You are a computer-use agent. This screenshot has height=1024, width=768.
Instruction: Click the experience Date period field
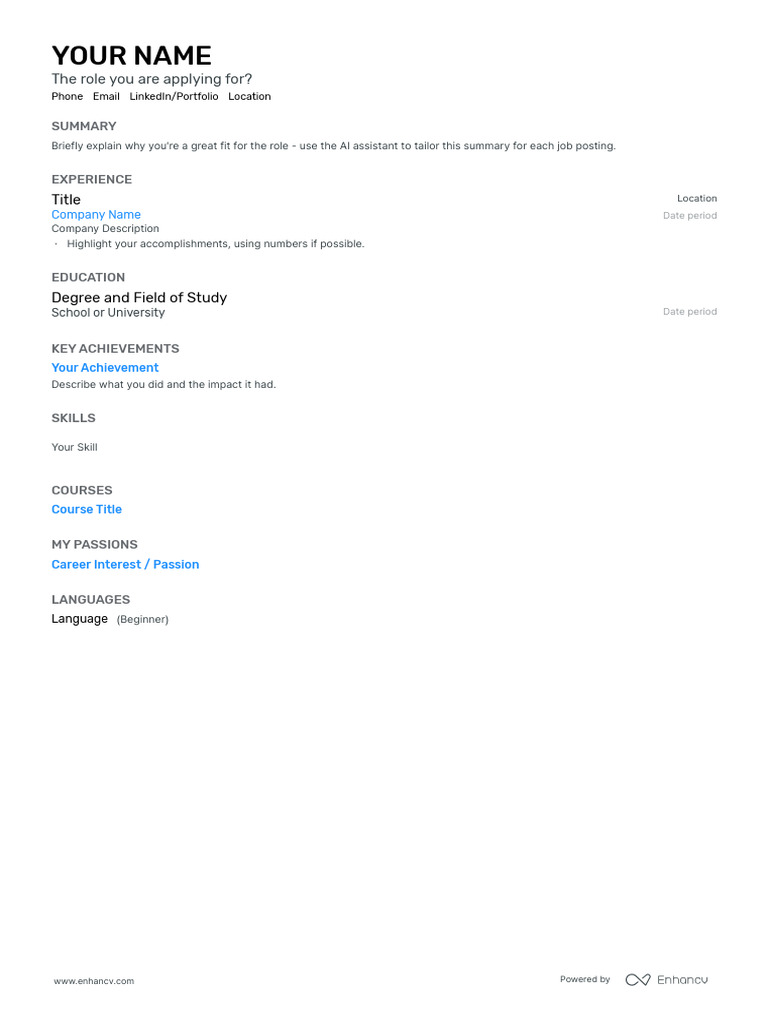pos(690,216)
